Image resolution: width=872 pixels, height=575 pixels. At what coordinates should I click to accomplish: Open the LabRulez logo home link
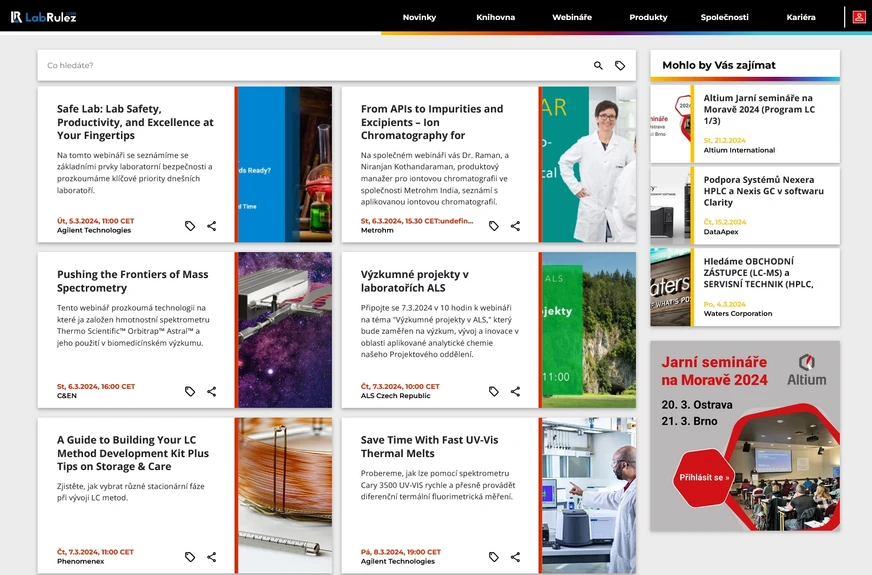point(43,17)
